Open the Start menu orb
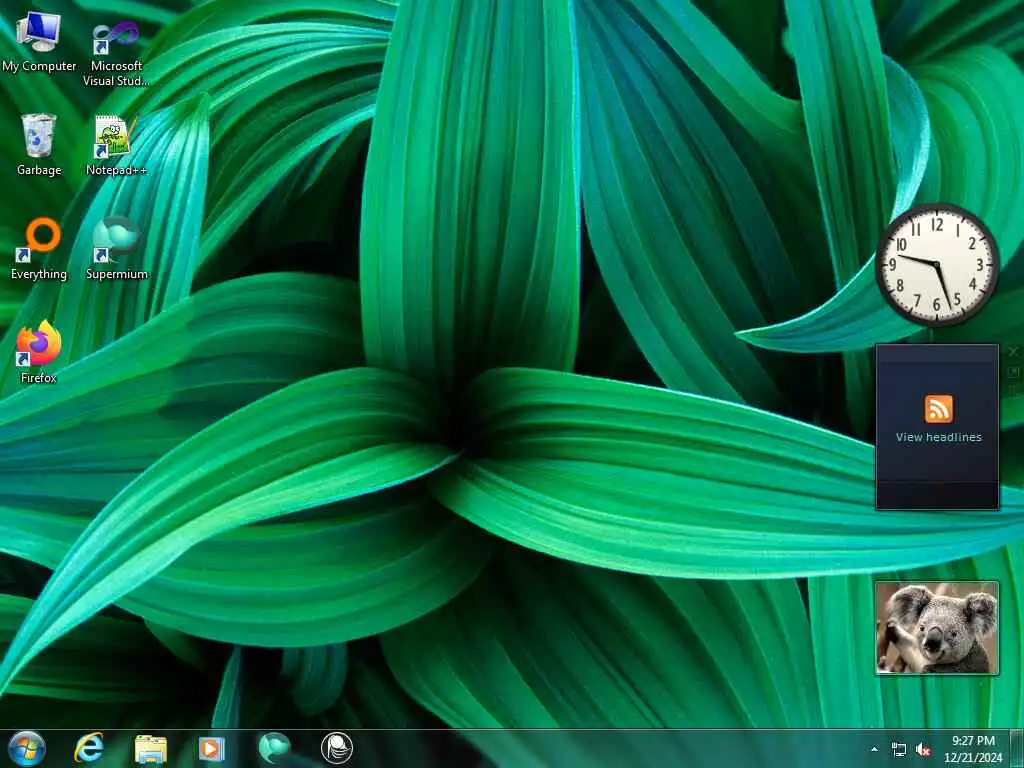 tap(27, 748)
